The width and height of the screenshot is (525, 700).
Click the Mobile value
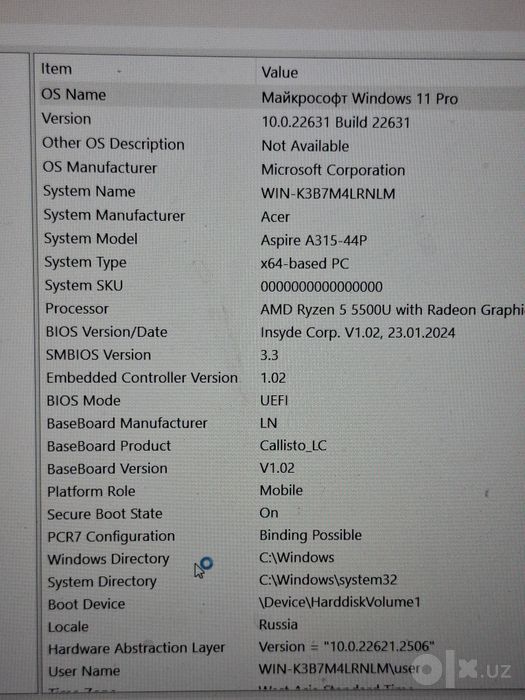pyautogui.click(x=281, y=490)
